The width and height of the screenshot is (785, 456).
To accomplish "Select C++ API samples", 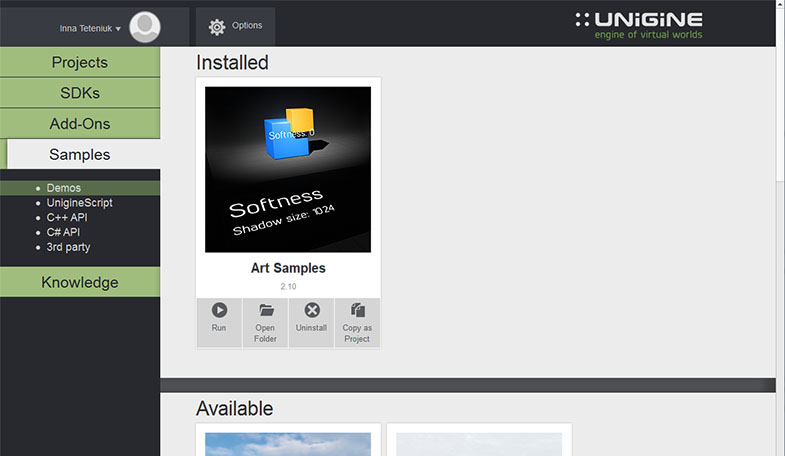I will point(67,217).
